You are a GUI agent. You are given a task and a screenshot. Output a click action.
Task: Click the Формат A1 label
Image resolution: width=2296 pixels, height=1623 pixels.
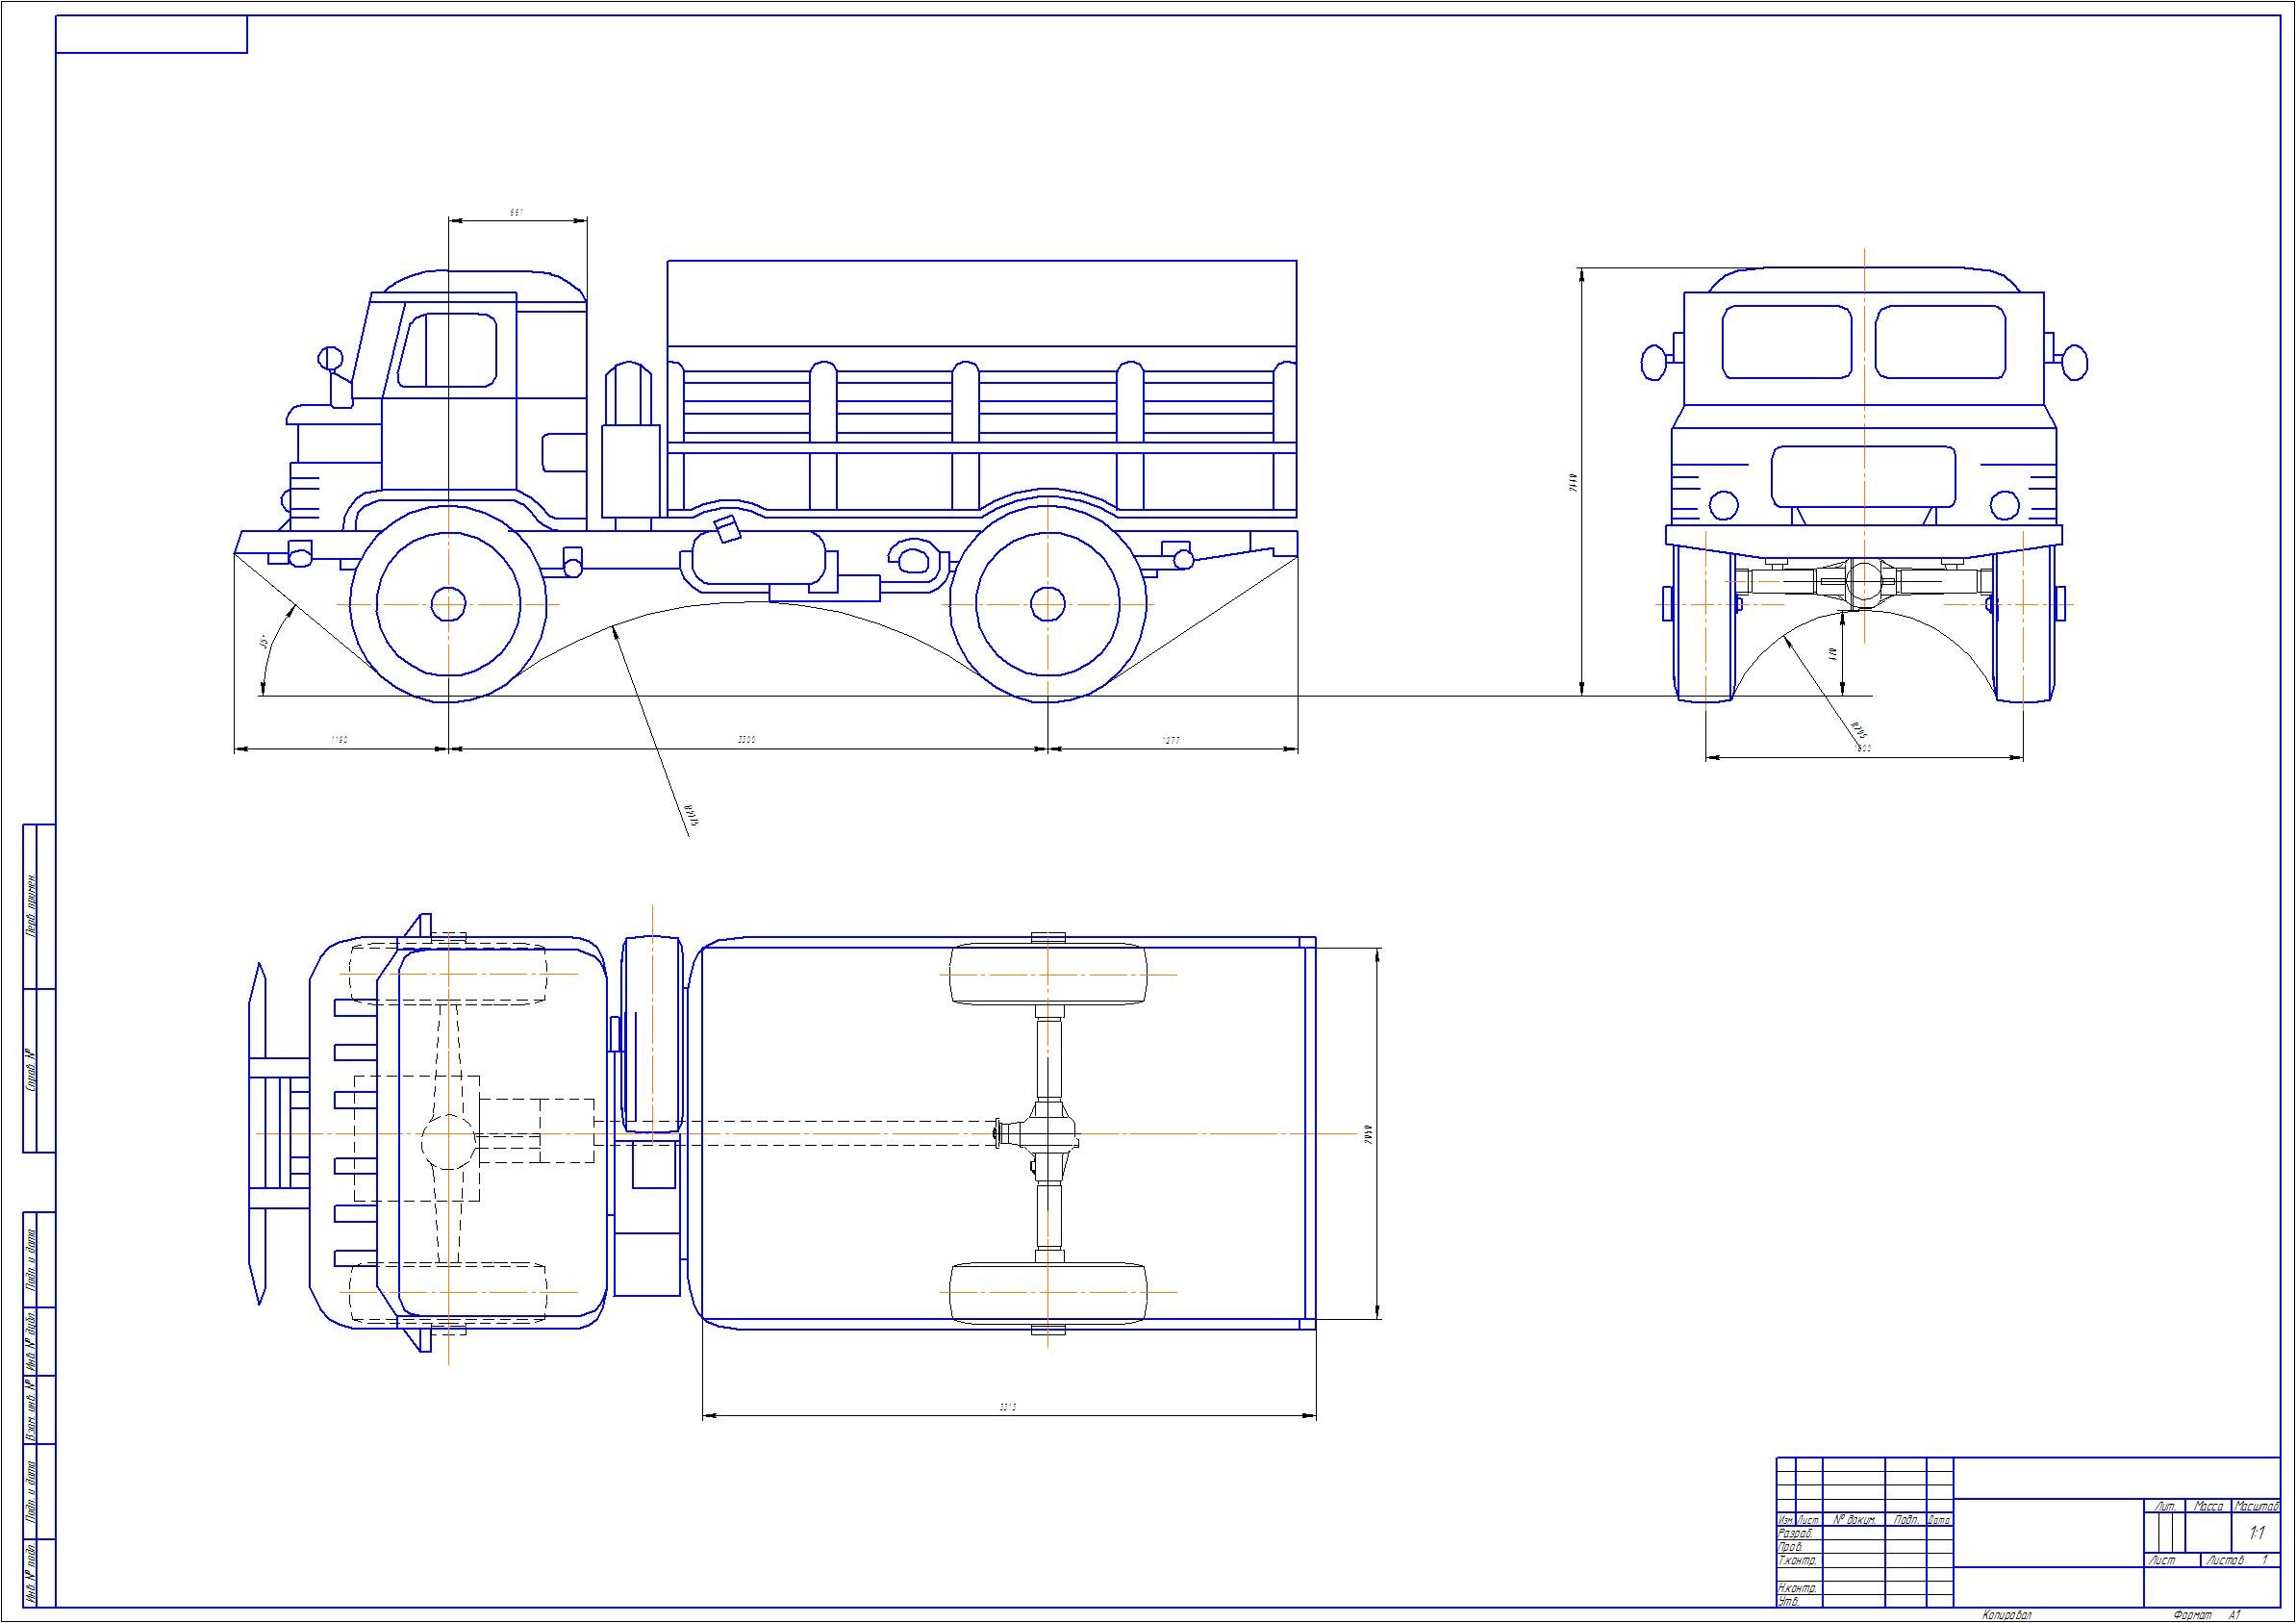tap(2207, 1615)
